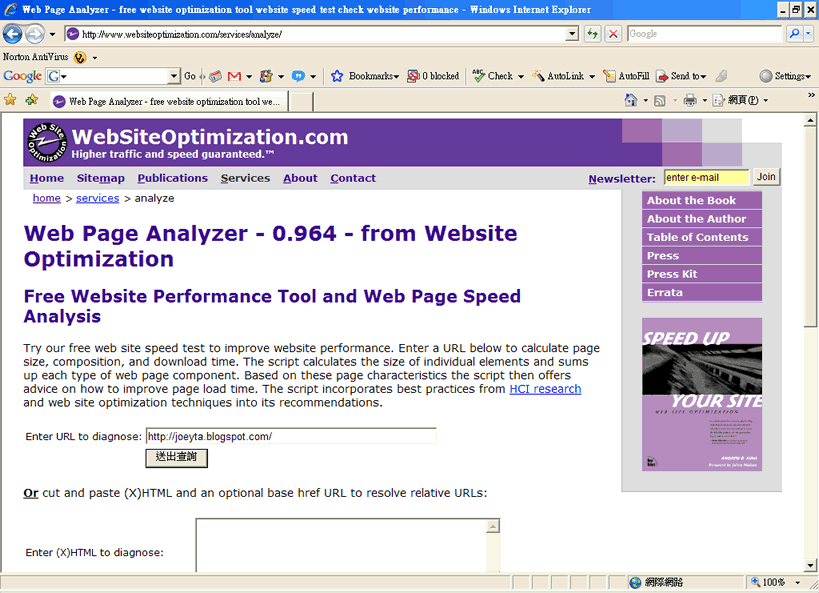
Task: Open the Contact navigation link
Action: 353,178
